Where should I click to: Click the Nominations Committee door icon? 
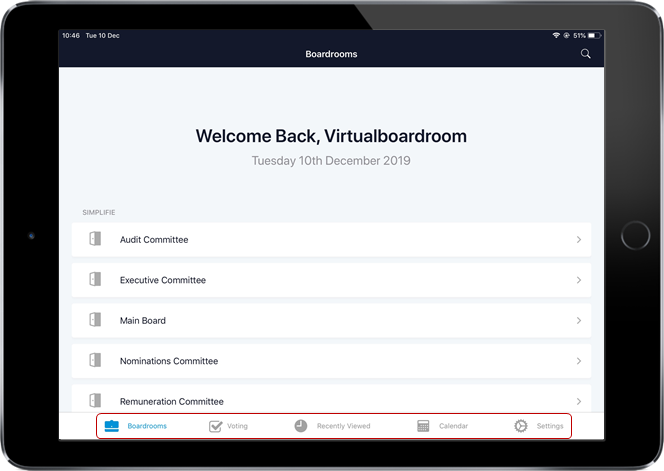pos(95,360)
